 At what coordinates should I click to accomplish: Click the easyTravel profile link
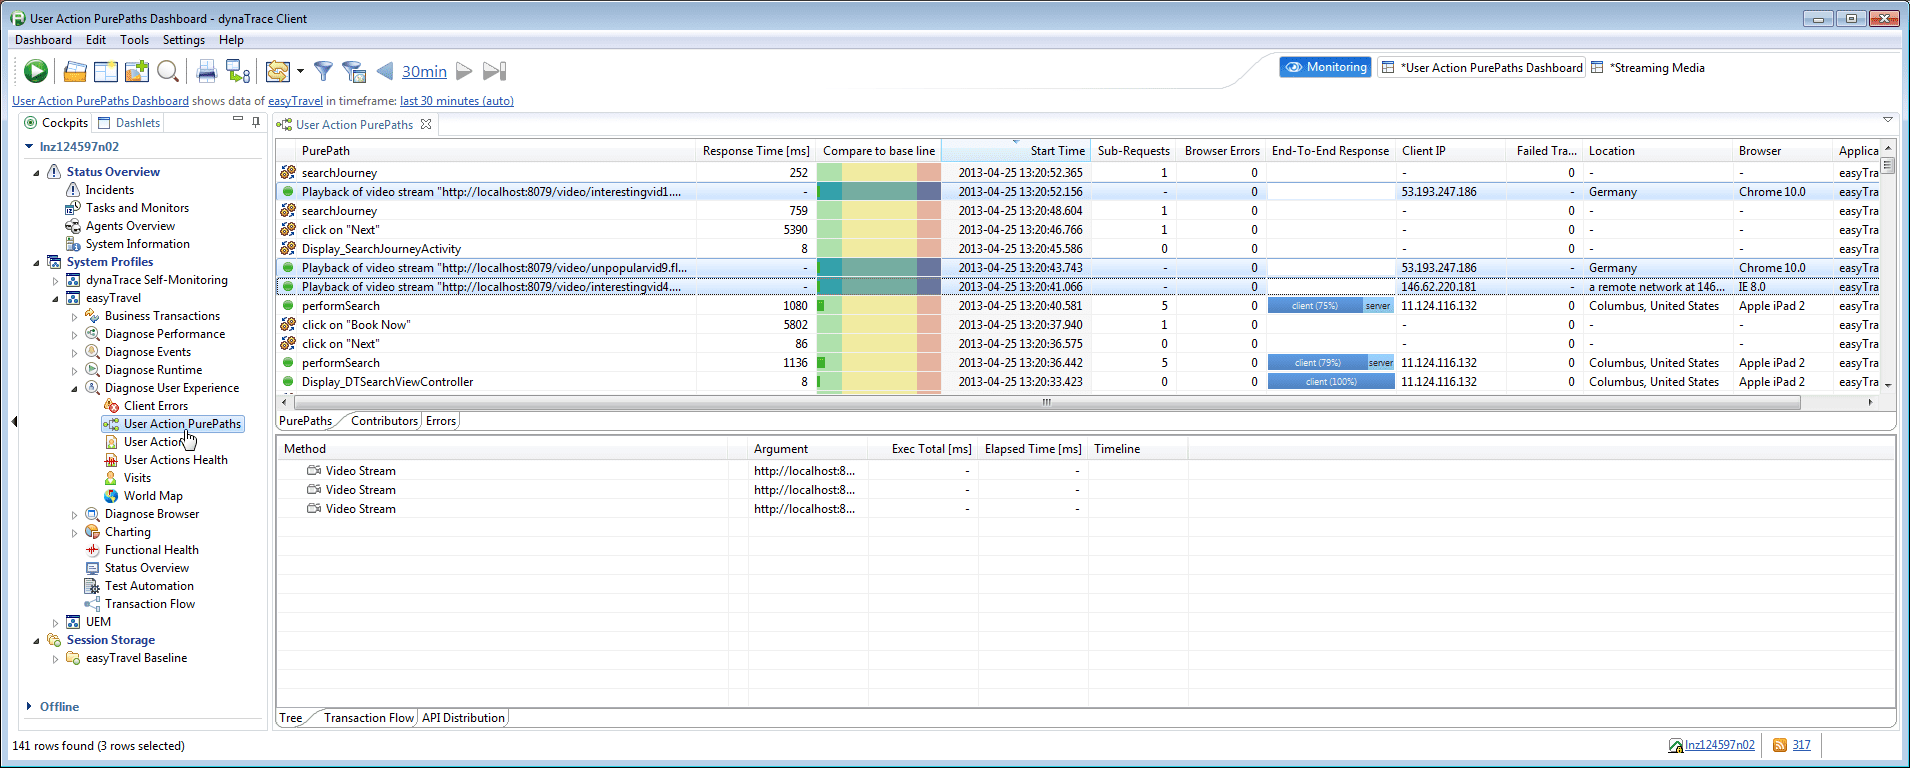tap(295, 101)
